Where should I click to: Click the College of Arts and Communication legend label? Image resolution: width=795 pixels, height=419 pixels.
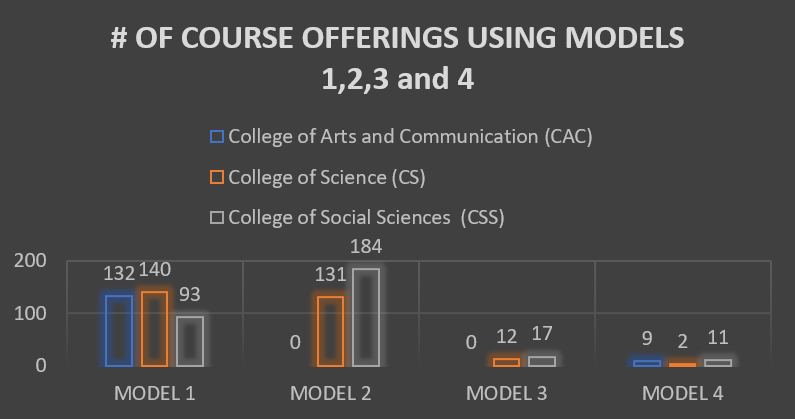pos(410,136)
